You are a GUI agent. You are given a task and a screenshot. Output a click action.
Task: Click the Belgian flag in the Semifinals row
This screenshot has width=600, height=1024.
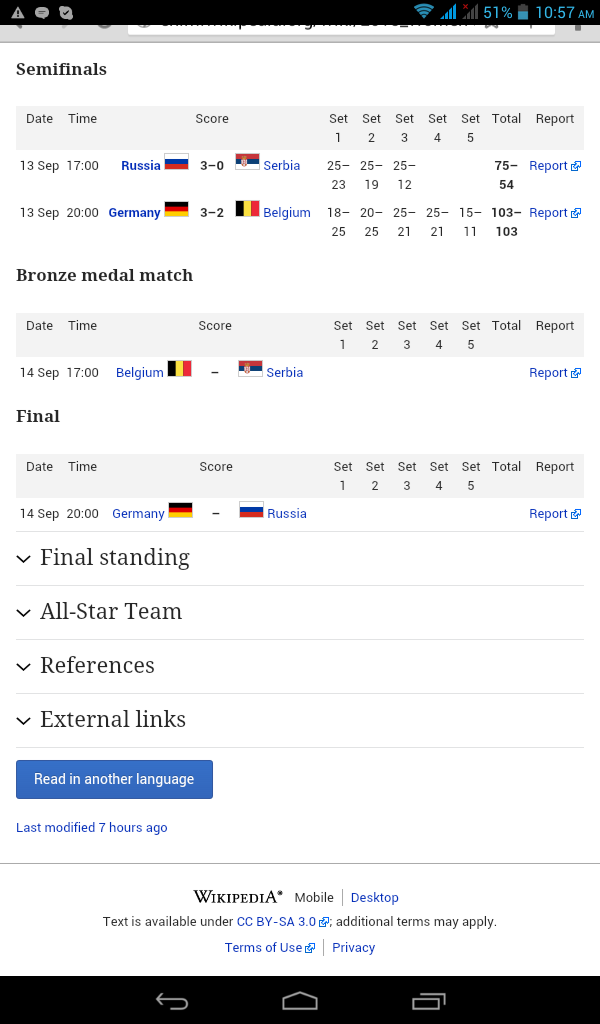pyautogui.click(x=247, y=209)
